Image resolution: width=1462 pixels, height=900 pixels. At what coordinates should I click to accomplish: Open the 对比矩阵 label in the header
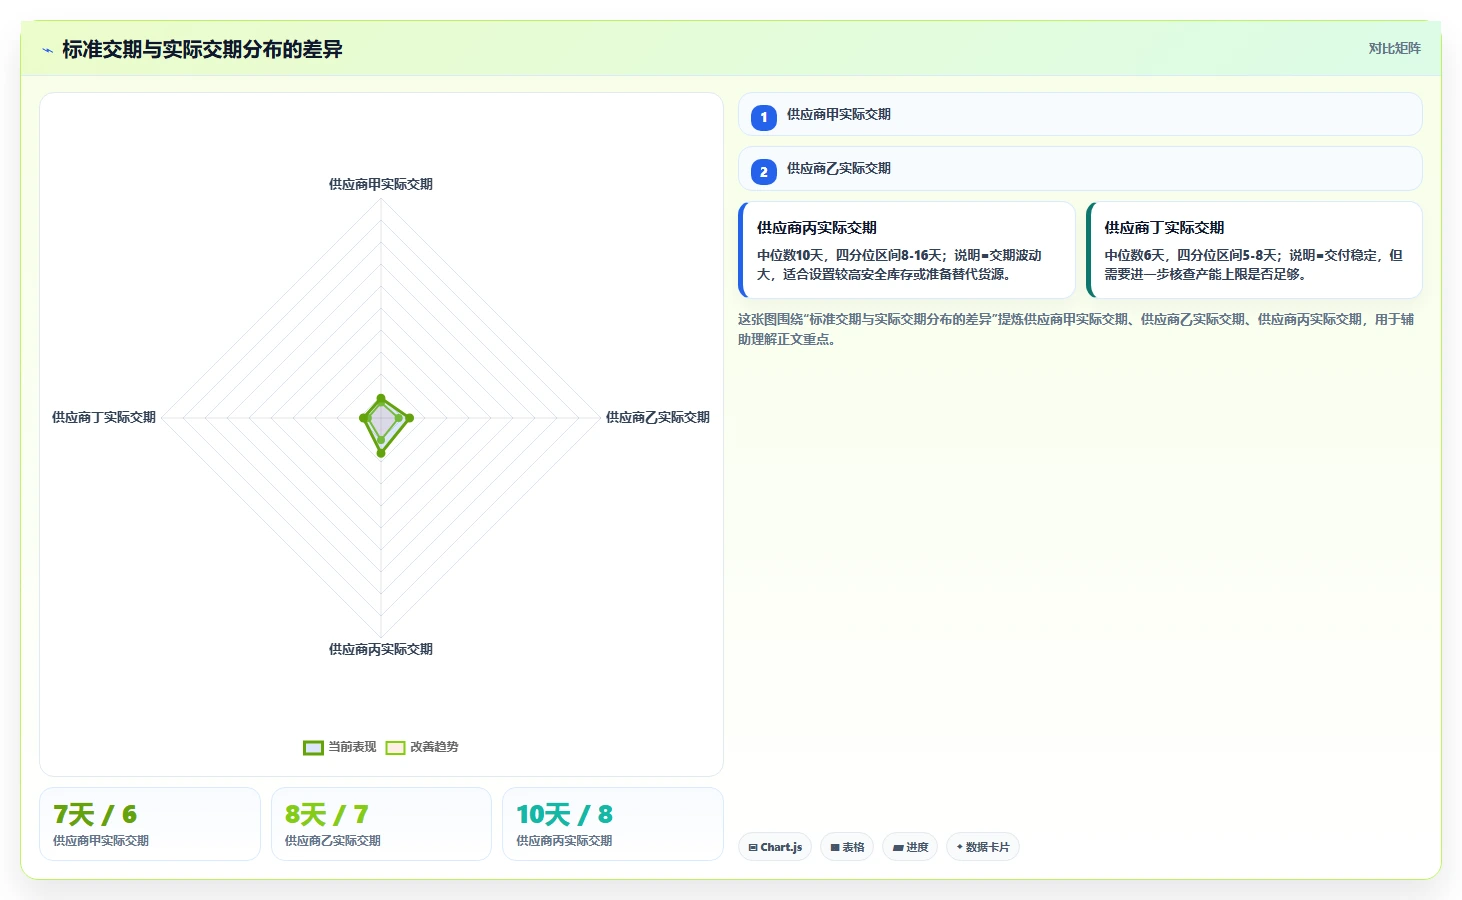[x=1394, y=48]
